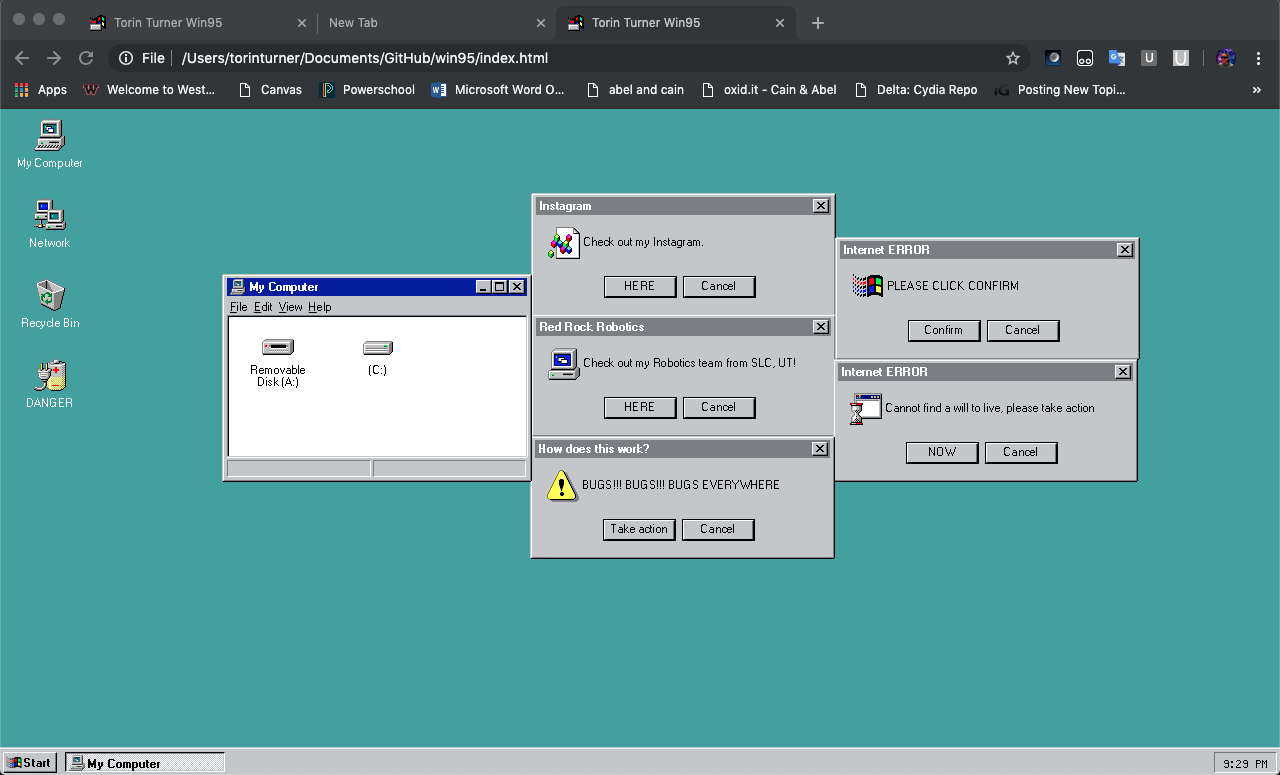
Task: Select the (C:) drive icon
Action: coord(377,347)
